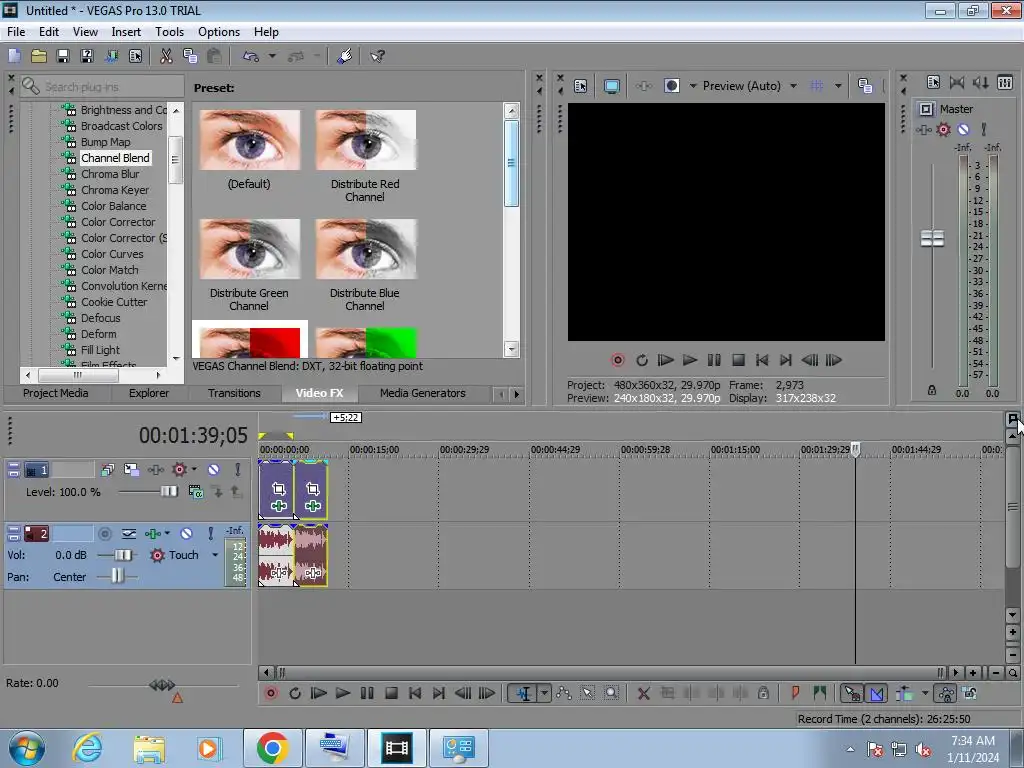The width and height of the screenshot is (1024, 768).
Task: Toggle Automatic Crossfades in timeline toolbar
Action: [876, 694]
